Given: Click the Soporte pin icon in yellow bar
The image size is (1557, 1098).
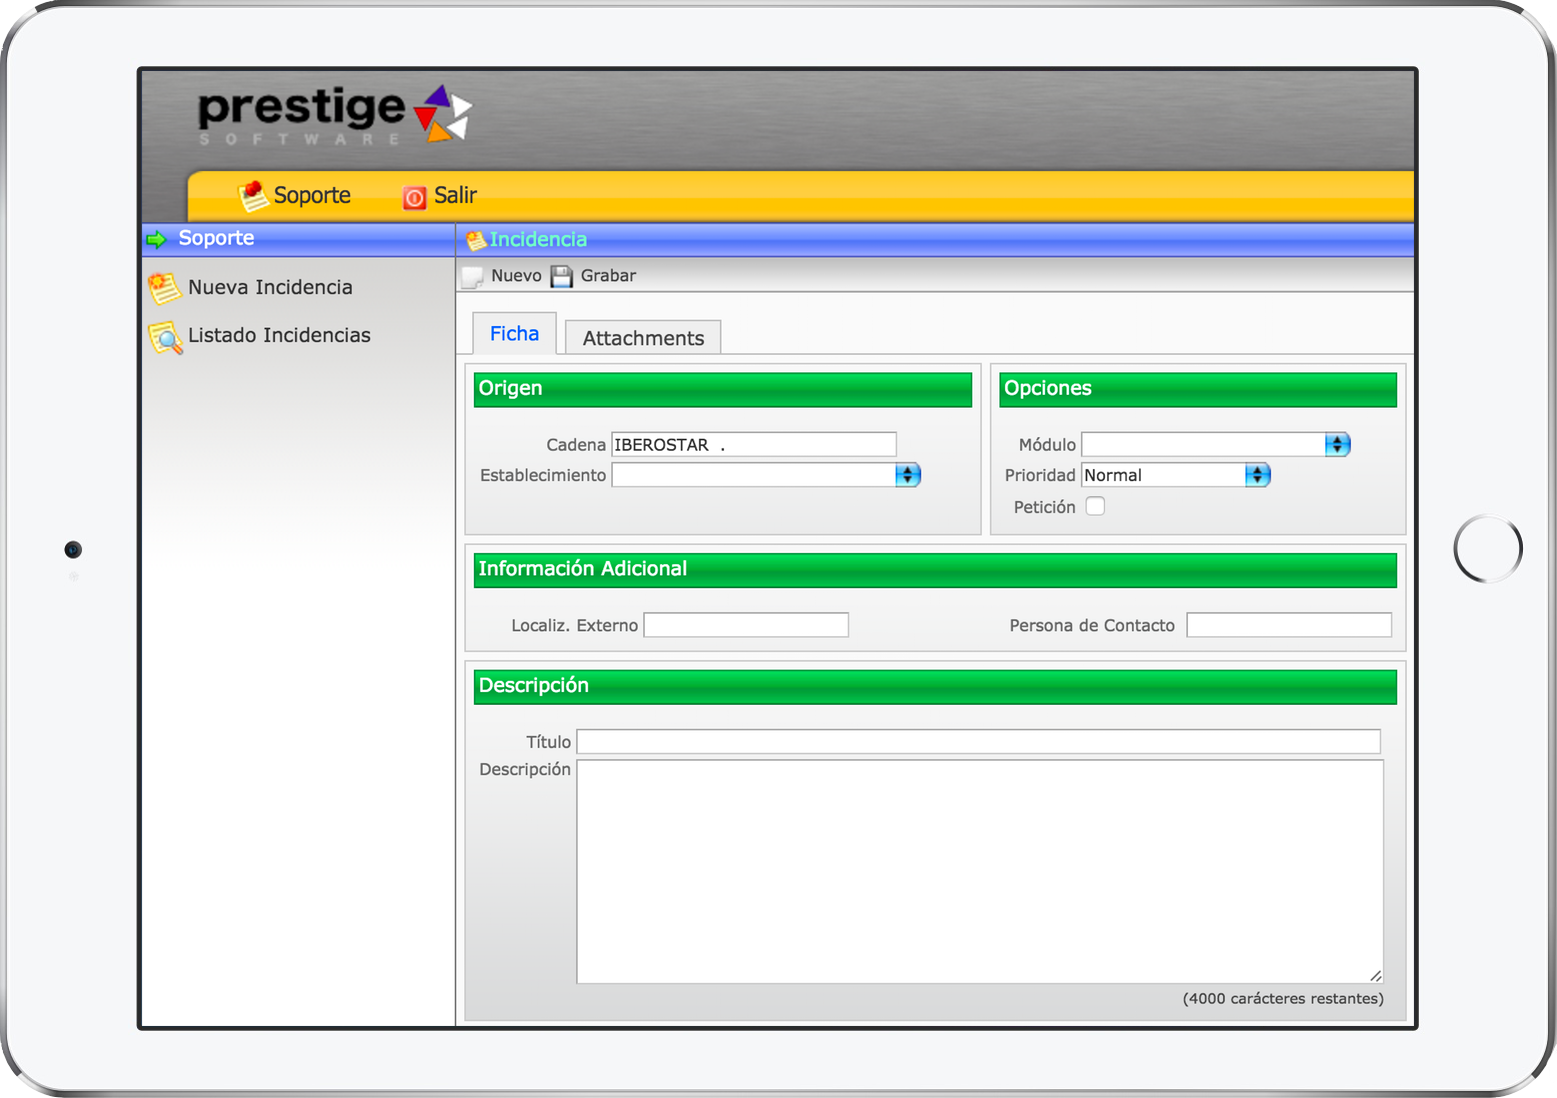Looking at the screenshot, I should pos(253,196).
